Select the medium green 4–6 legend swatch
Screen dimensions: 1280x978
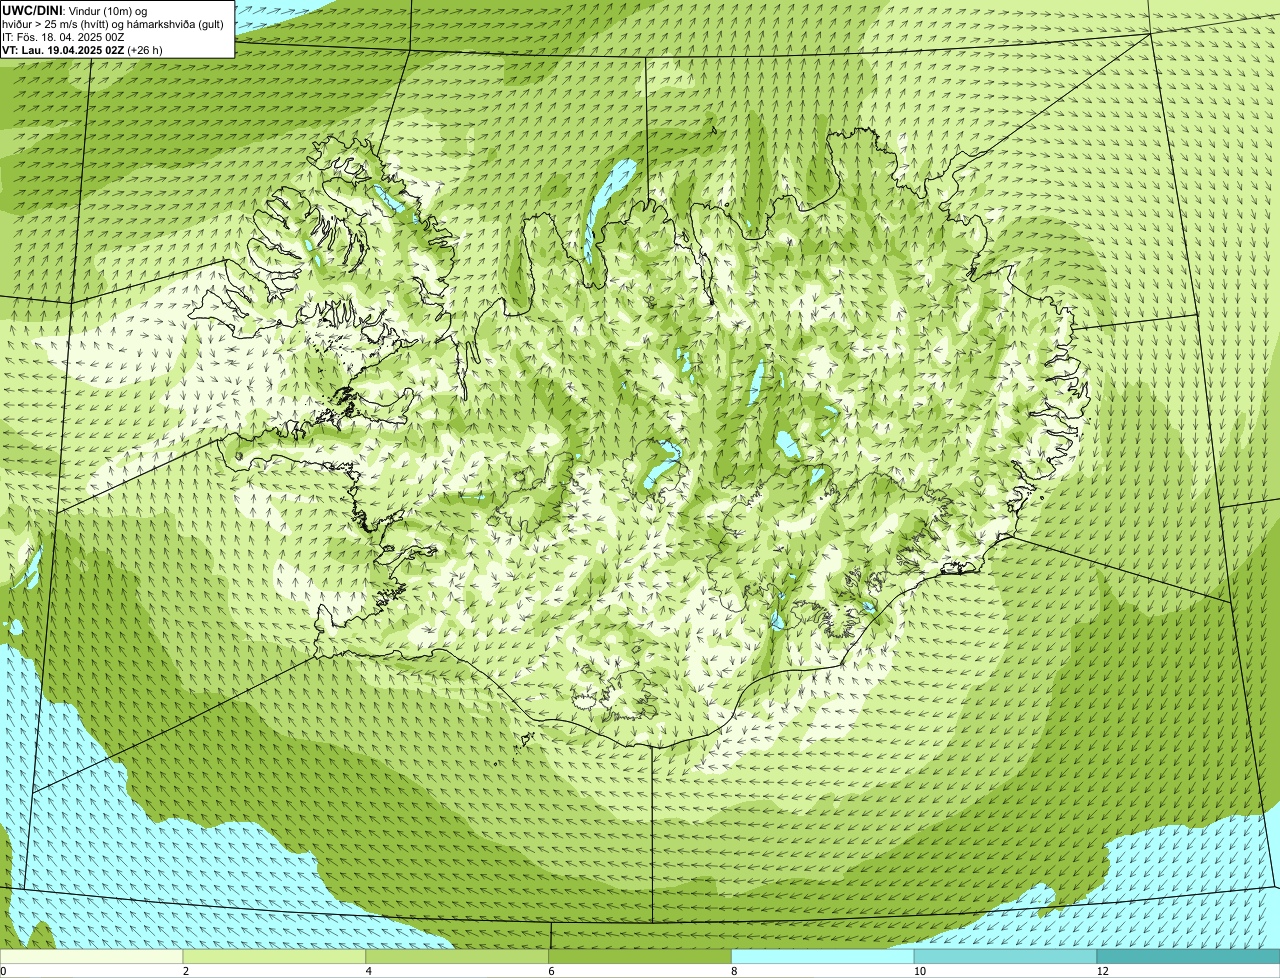coord(457,956)
